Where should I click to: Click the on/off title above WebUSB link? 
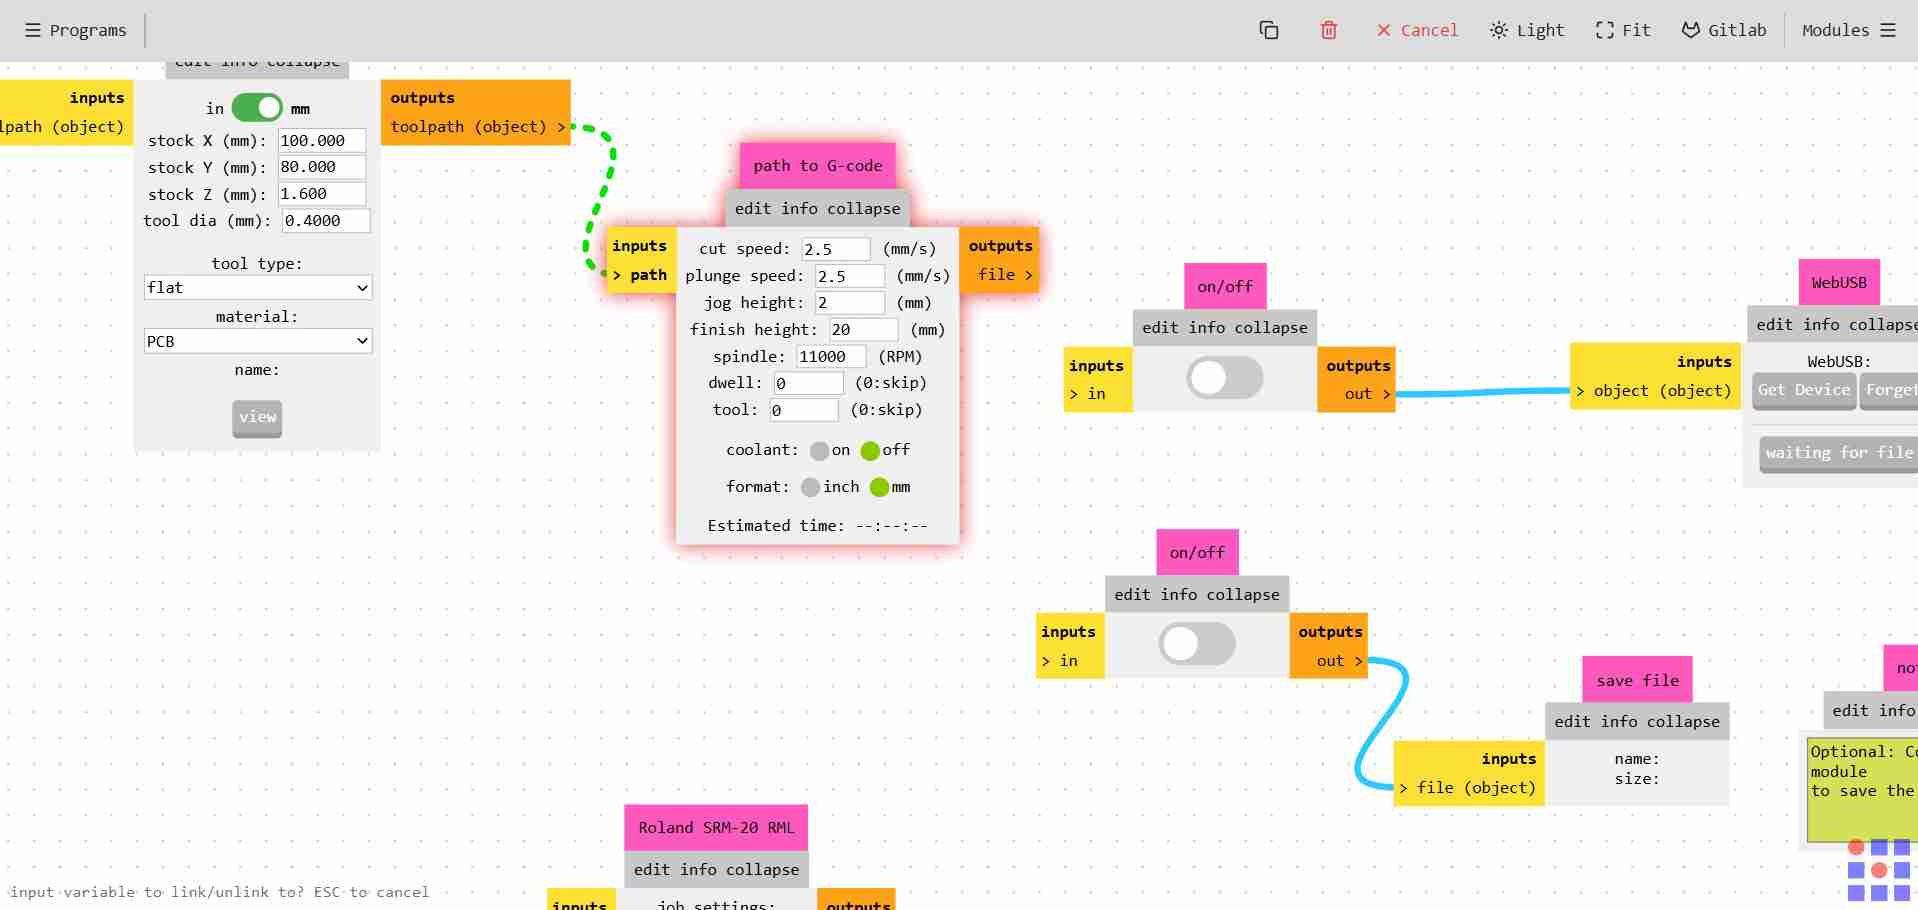[1225, 287]
